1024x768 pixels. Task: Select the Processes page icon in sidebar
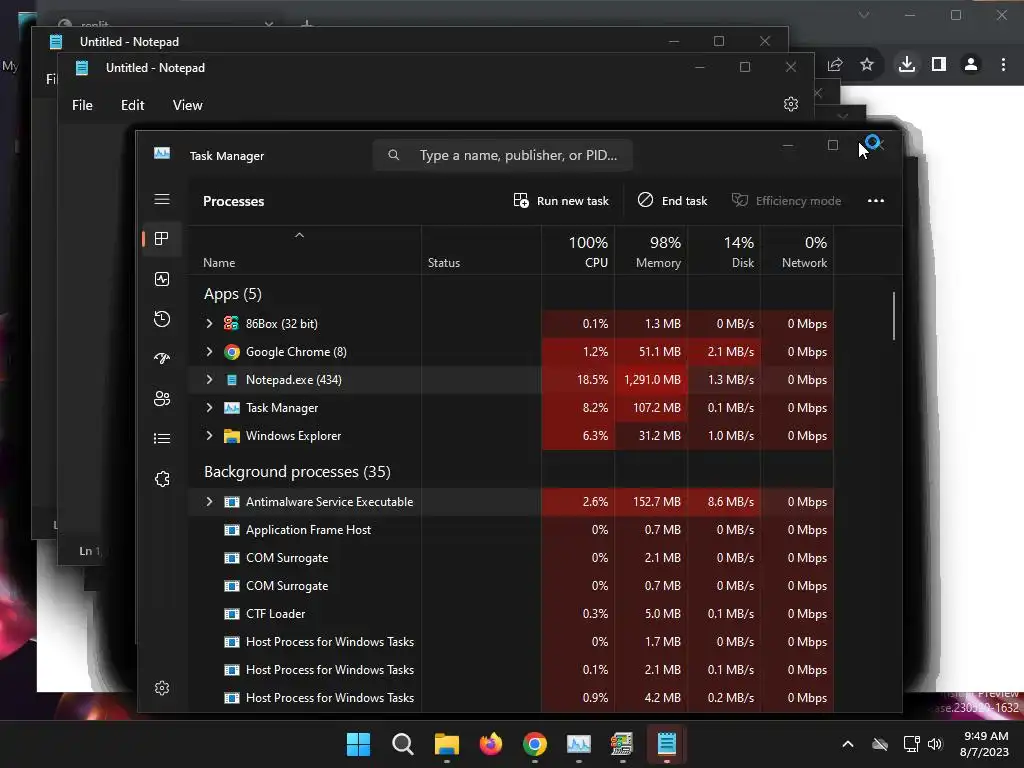pos(162,239)
